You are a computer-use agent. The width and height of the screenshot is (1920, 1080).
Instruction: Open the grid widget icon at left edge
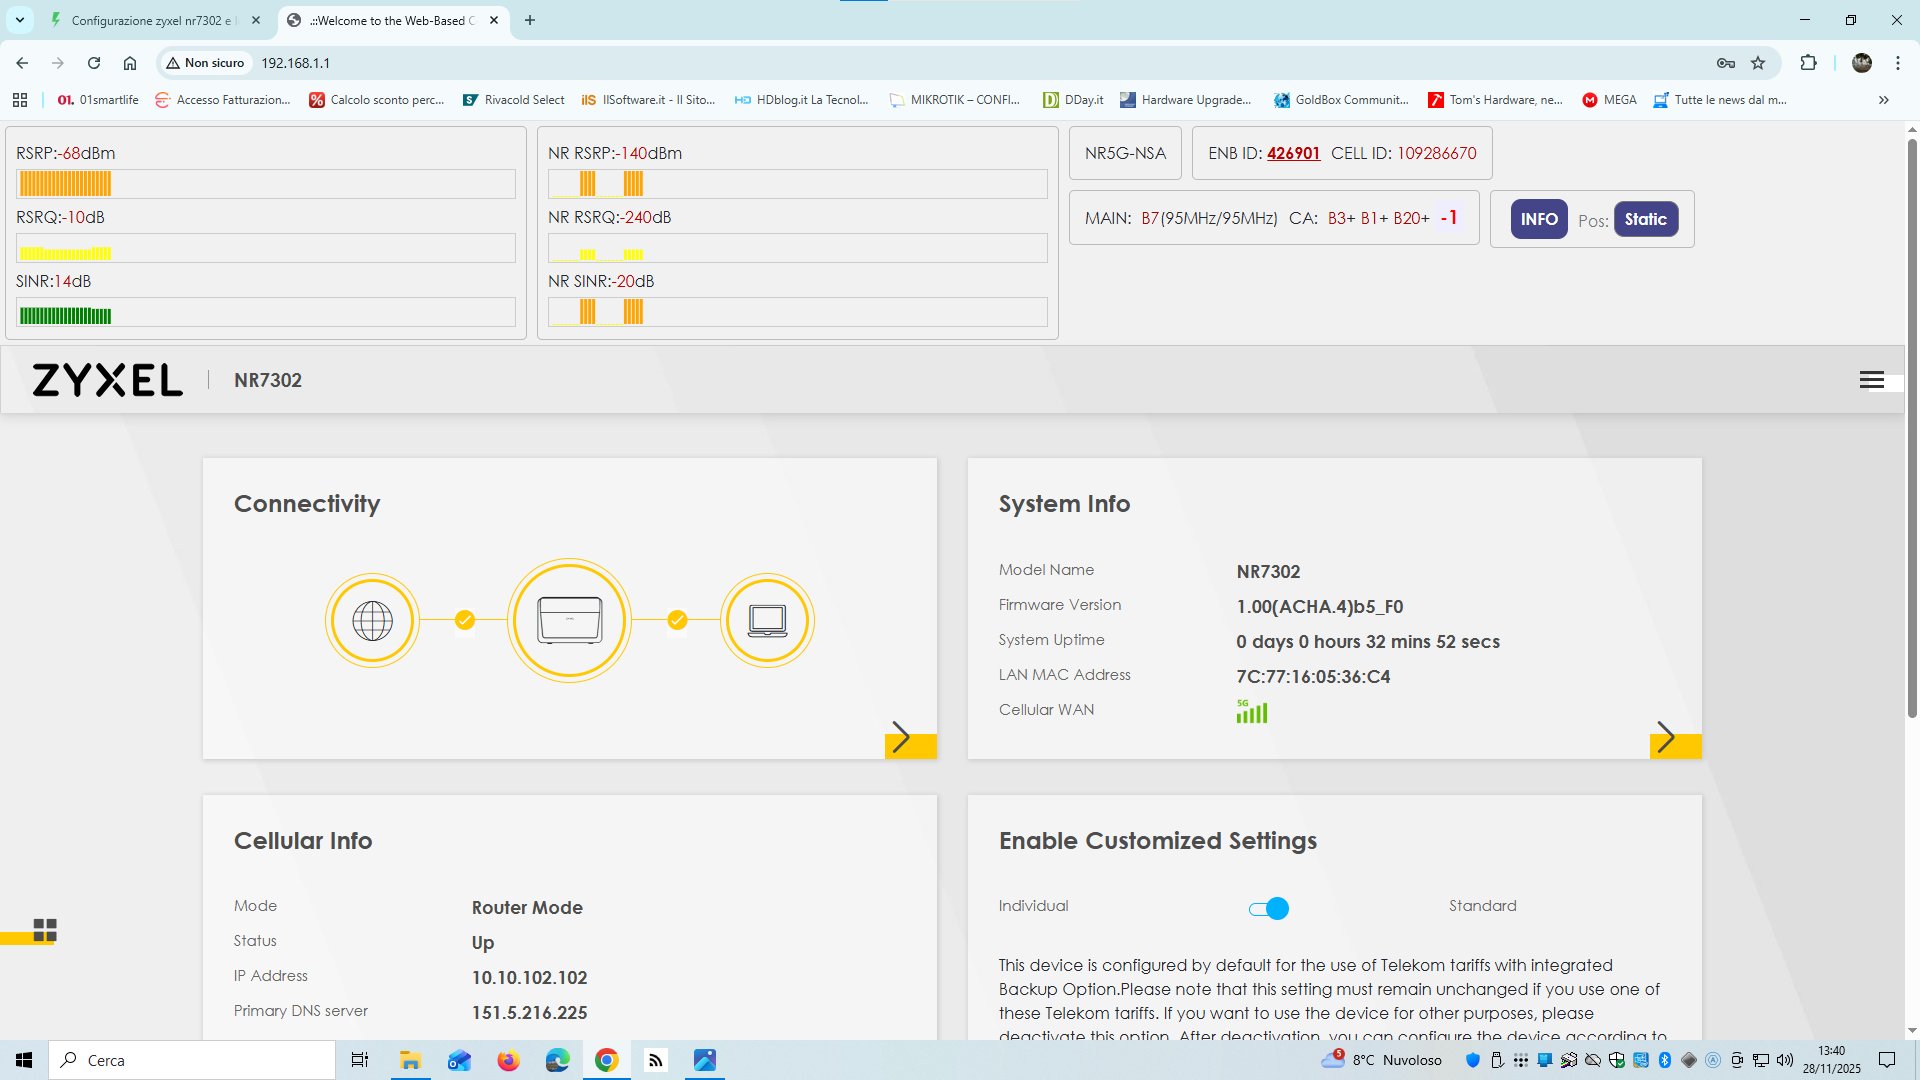(45, 930)
